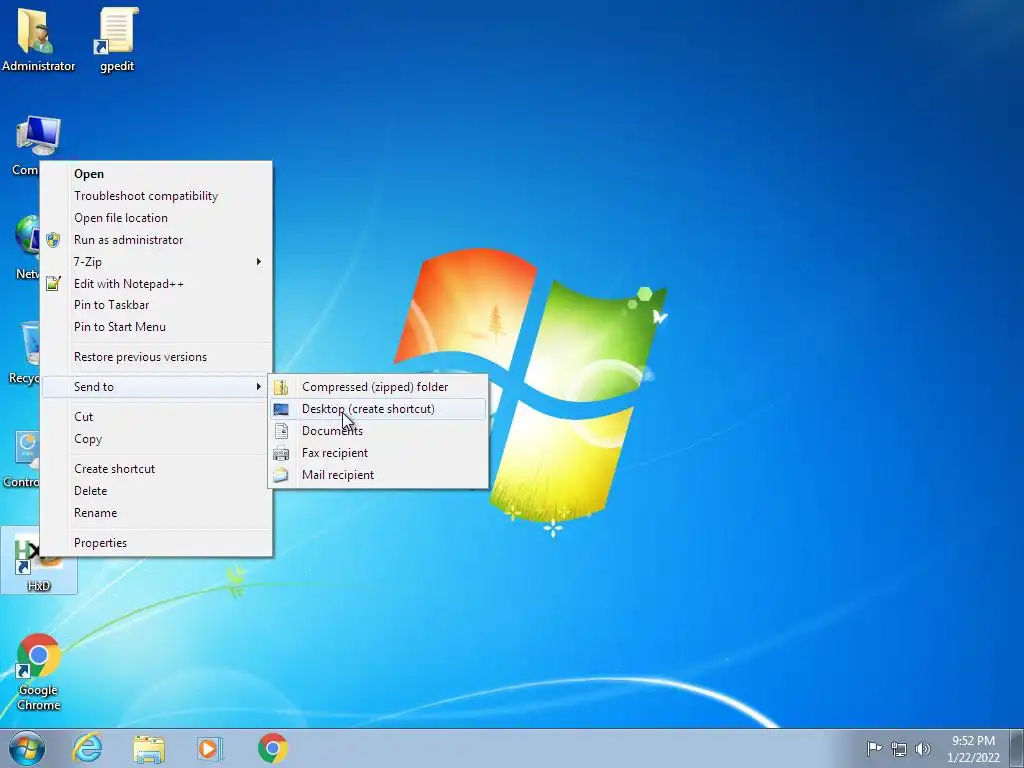
Task: Open the volume speaker tray icon
Action: (923, 748)
